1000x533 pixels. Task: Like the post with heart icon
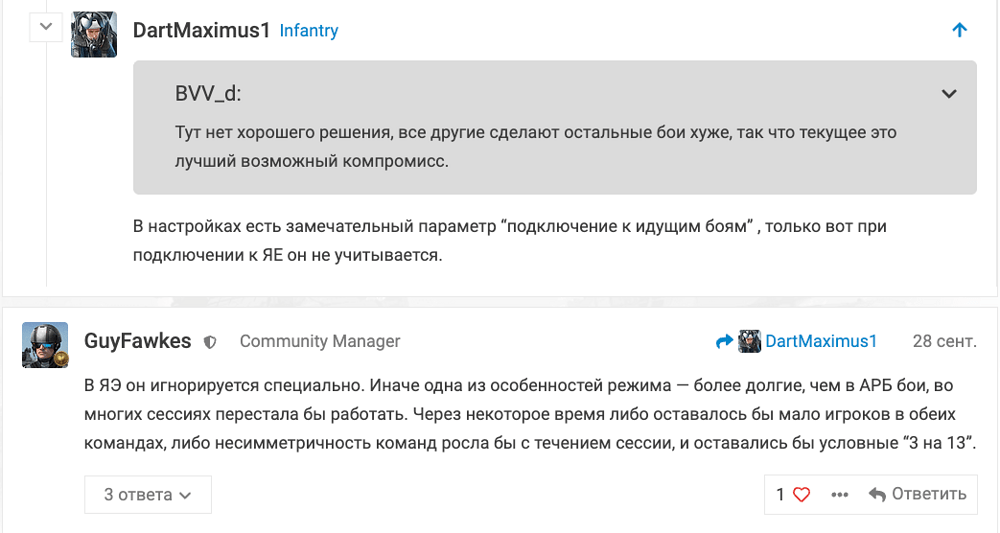(x=802, y=495)
